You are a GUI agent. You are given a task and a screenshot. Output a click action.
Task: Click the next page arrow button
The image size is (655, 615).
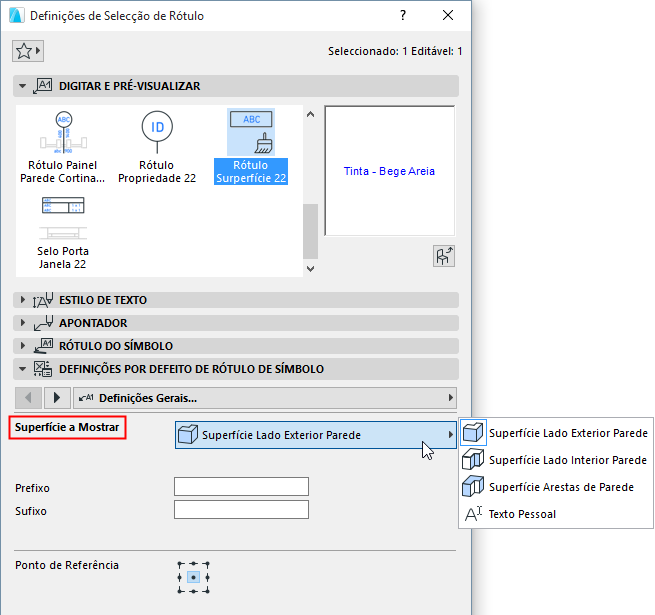[57, 398]
